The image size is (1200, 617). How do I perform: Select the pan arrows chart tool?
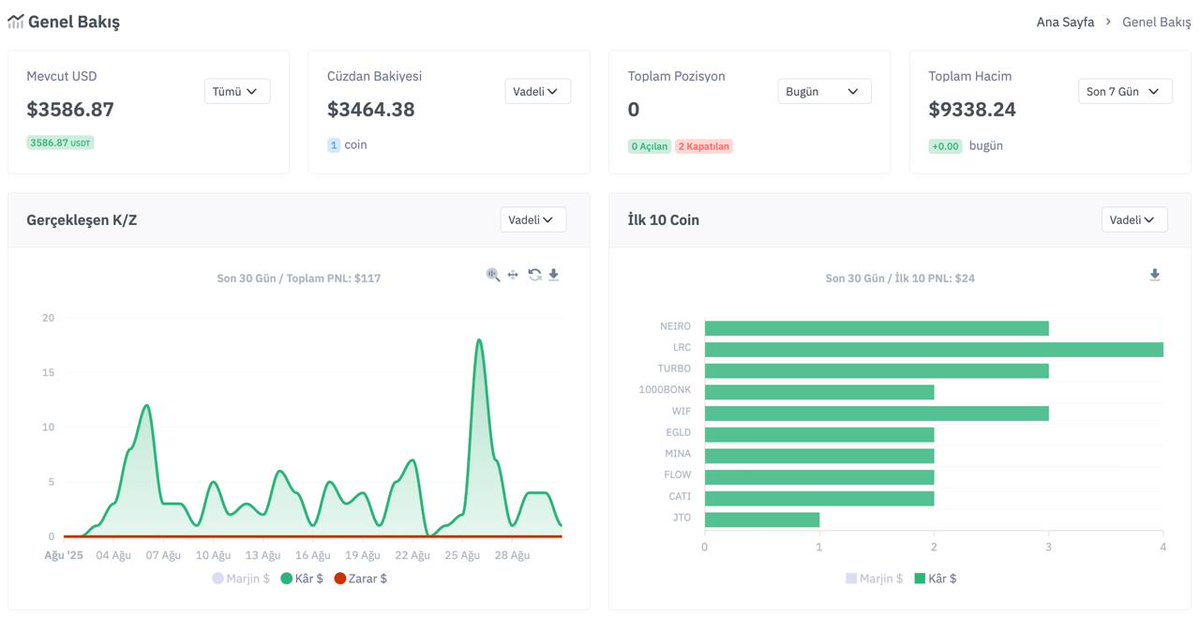point(513,275)
